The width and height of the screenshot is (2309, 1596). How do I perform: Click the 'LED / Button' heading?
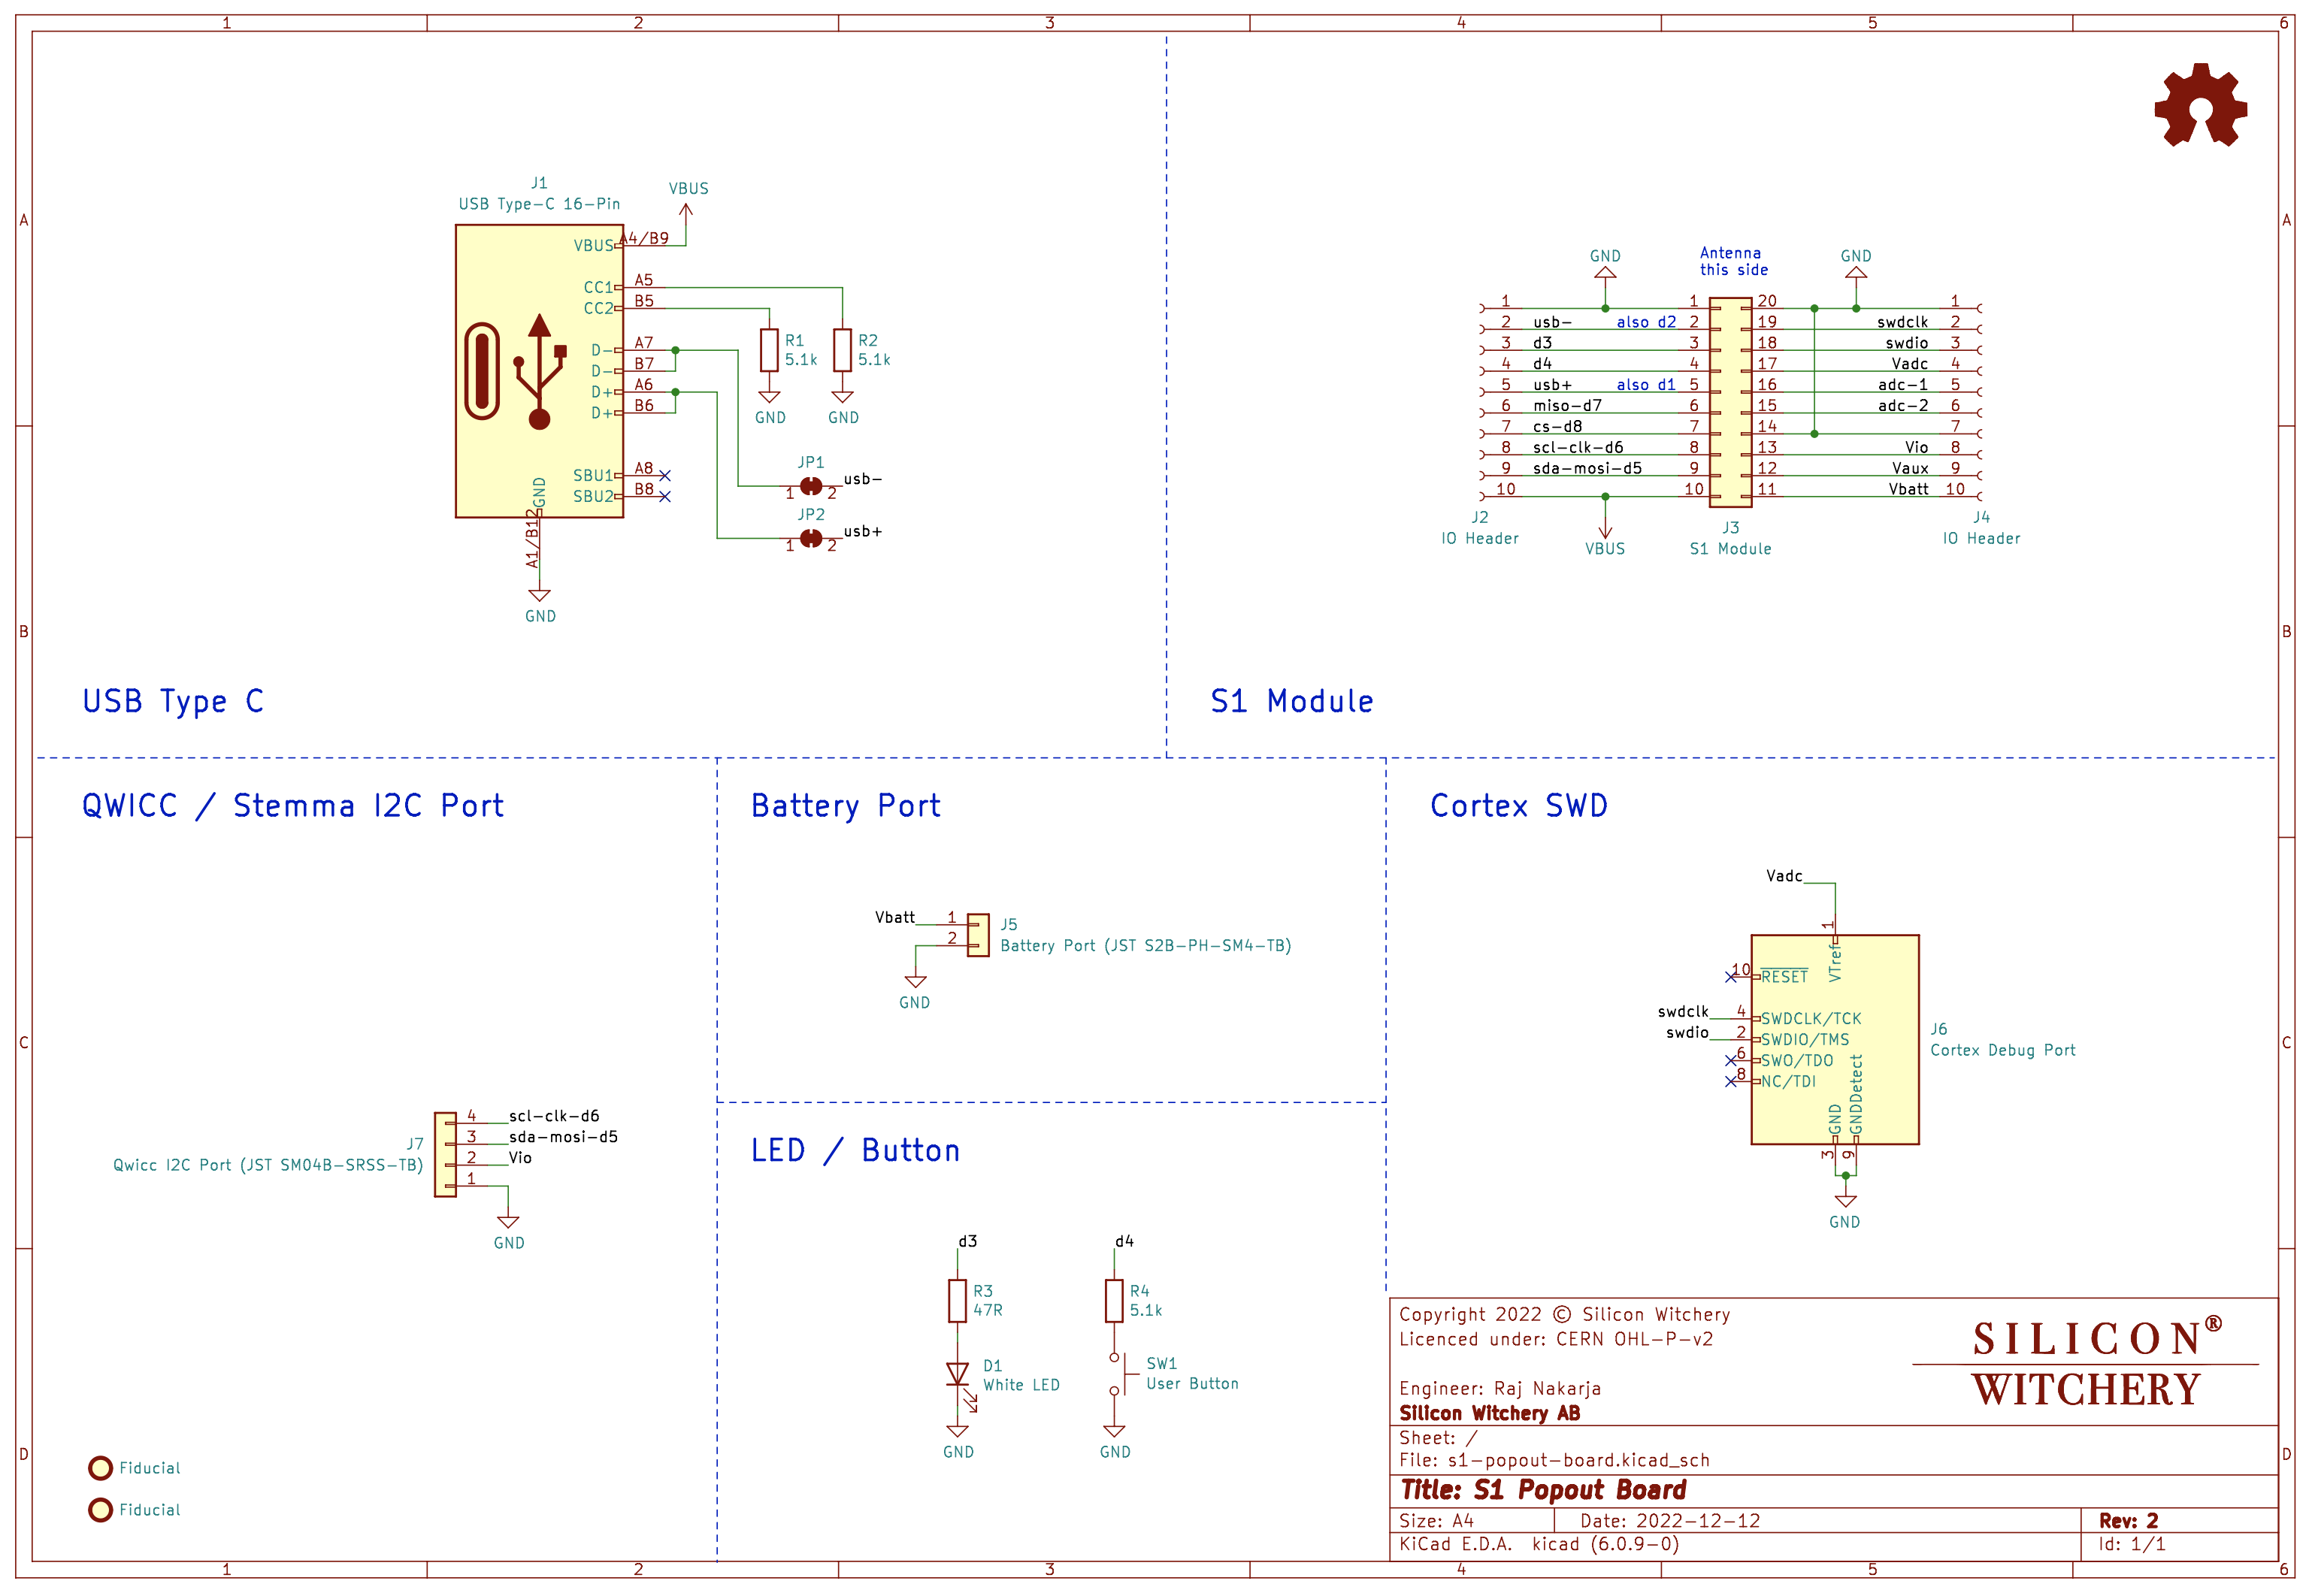[x=855, y=1151]
